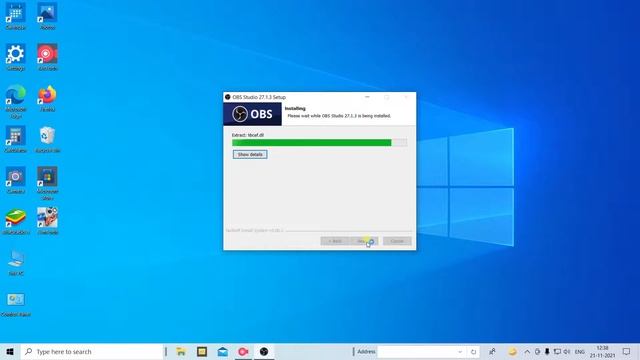Click the Show details button
Viewport: 640px width, 360px height.
click(250, 154)
